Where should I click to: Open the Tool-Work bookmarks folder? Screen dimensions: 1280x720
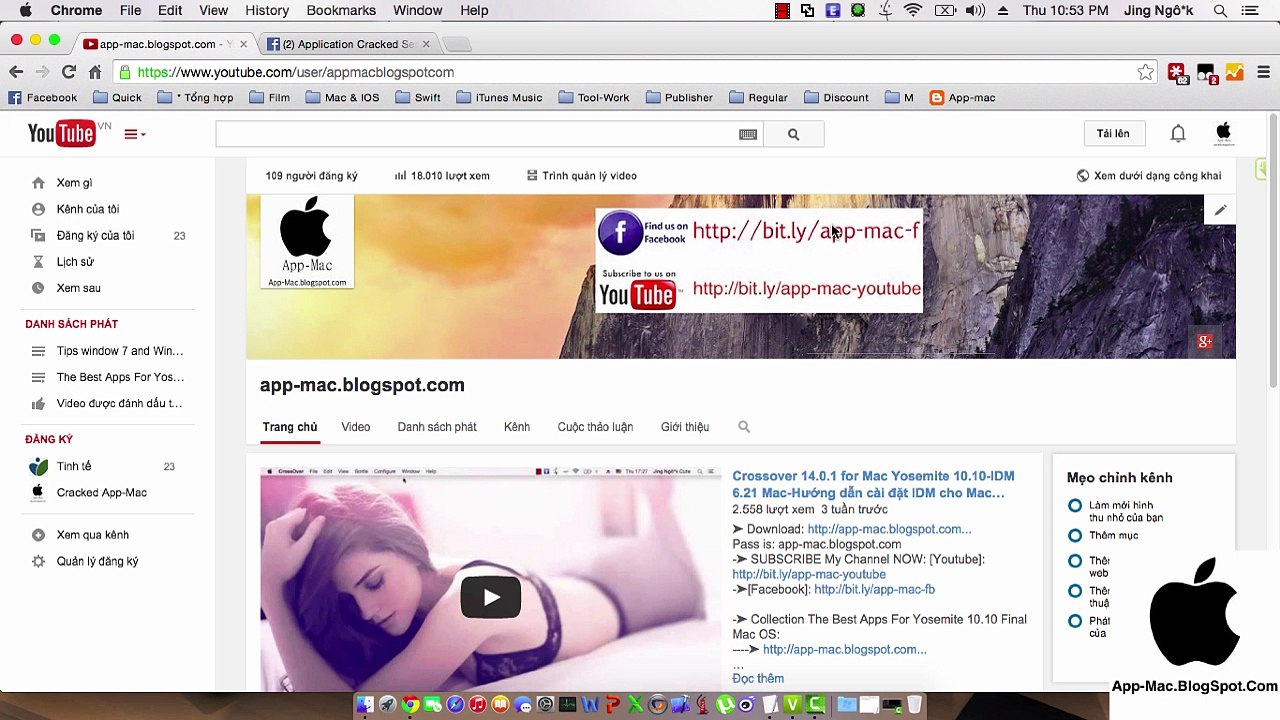594,97
